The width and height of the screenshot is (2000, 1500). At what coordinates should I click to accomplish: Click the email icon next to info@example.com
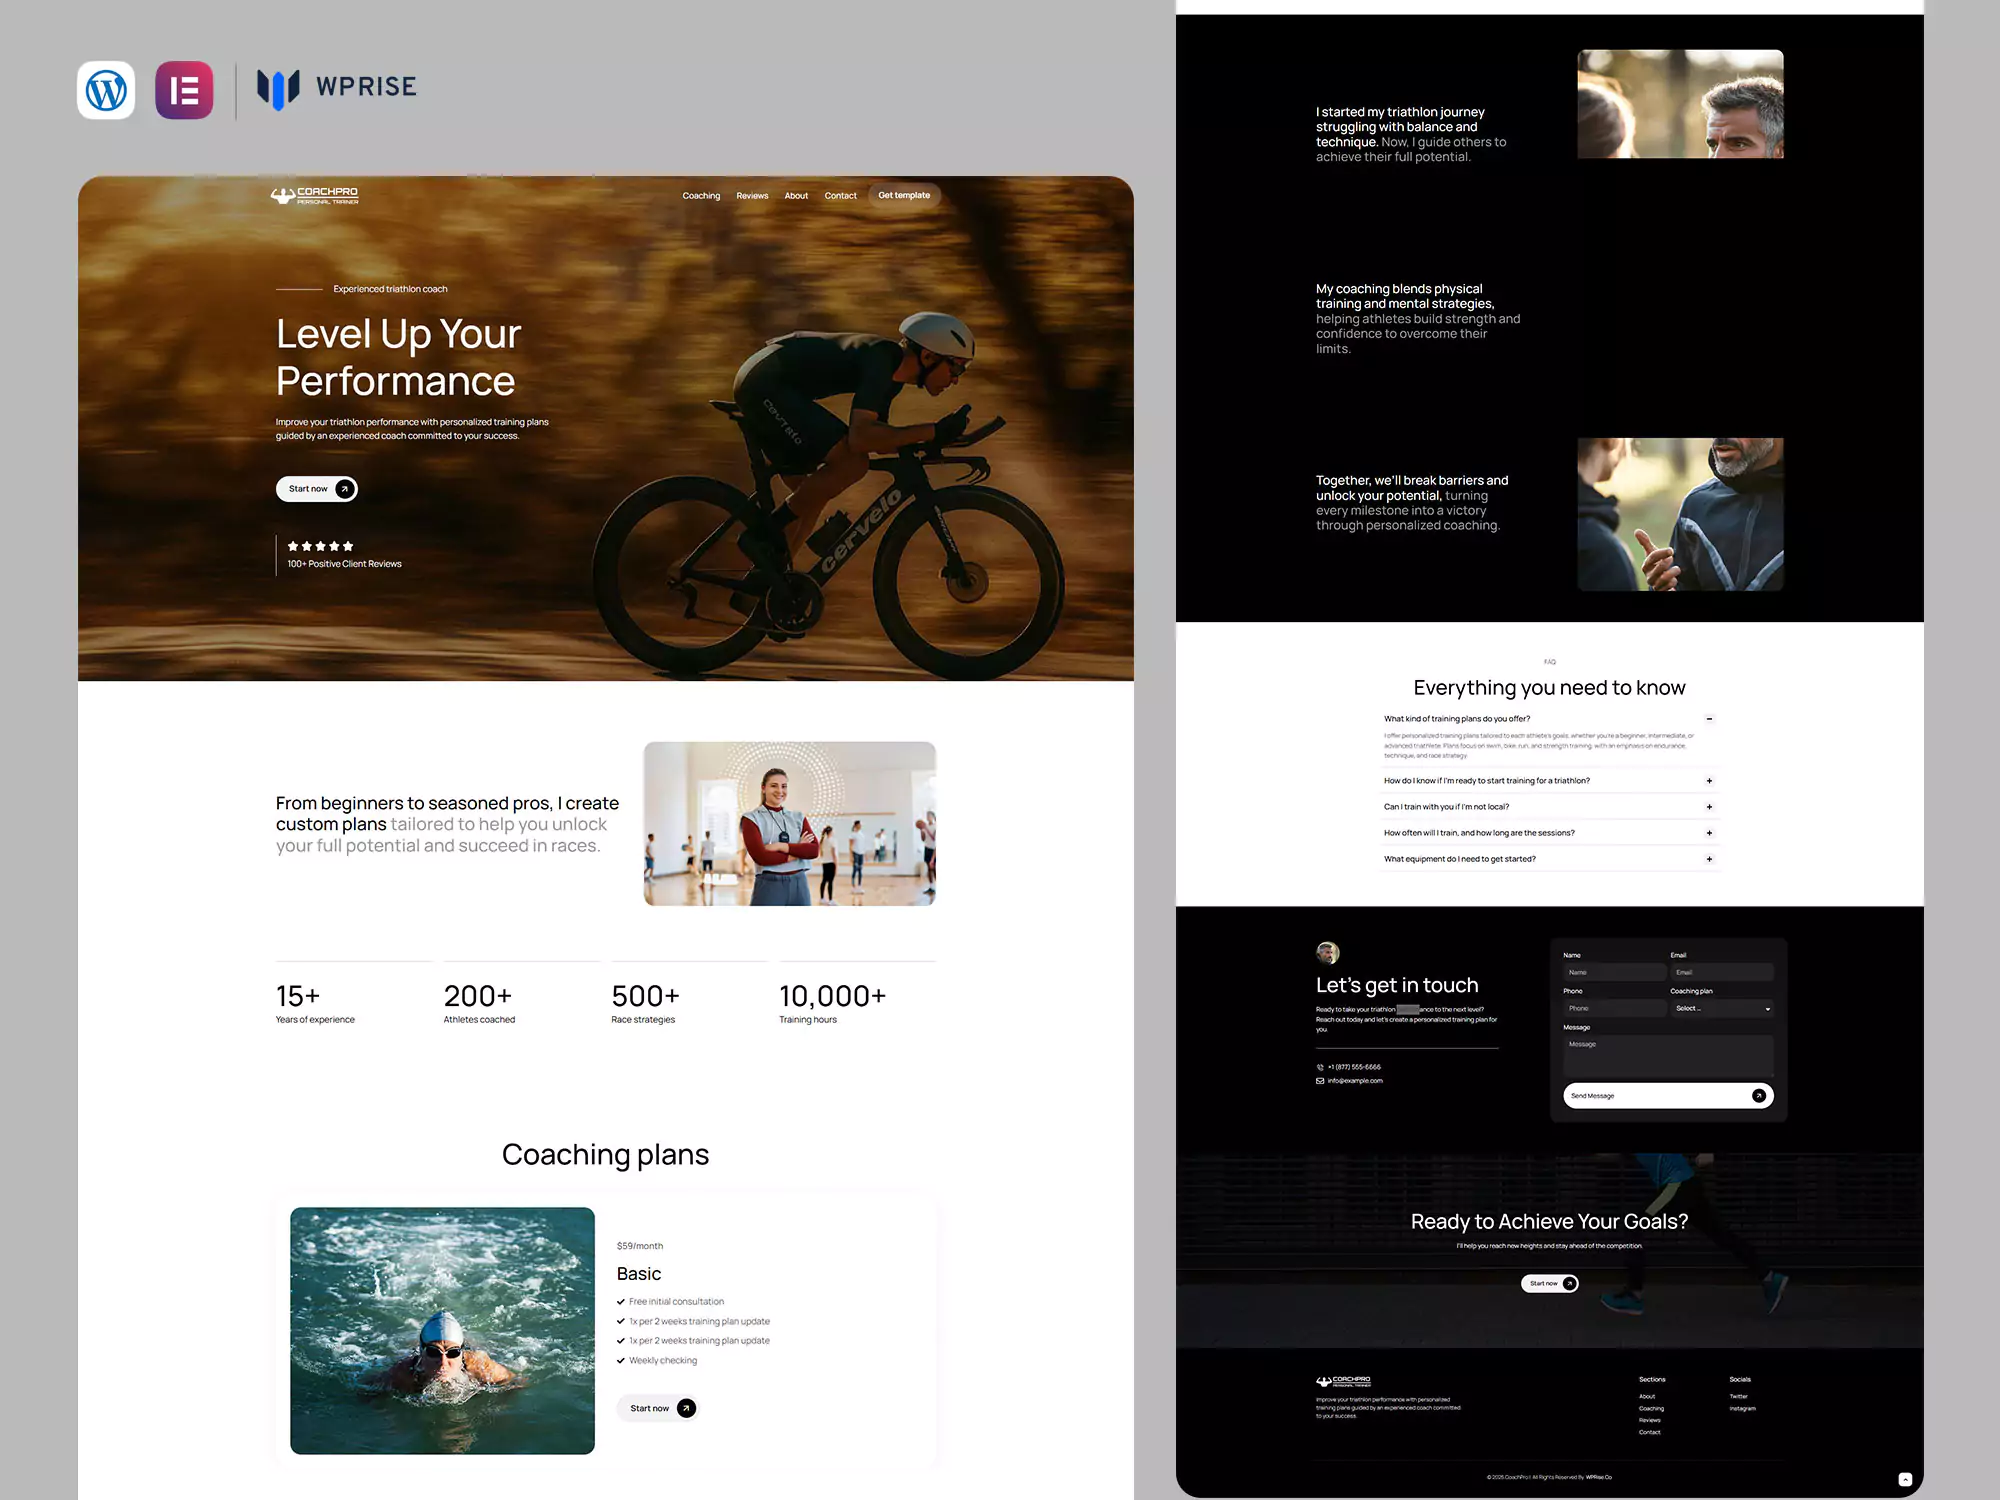[x=1320, y=1080]
